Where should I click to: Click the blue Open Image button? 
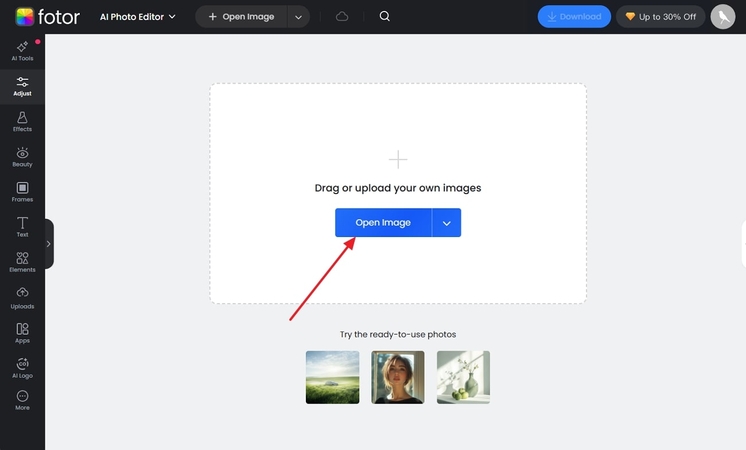click(383, 223)
